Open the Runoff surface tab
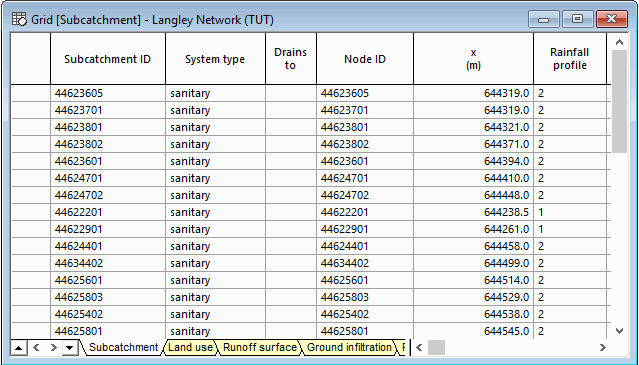This screenshot has width=639, height=365. click(x=260, y=347)
